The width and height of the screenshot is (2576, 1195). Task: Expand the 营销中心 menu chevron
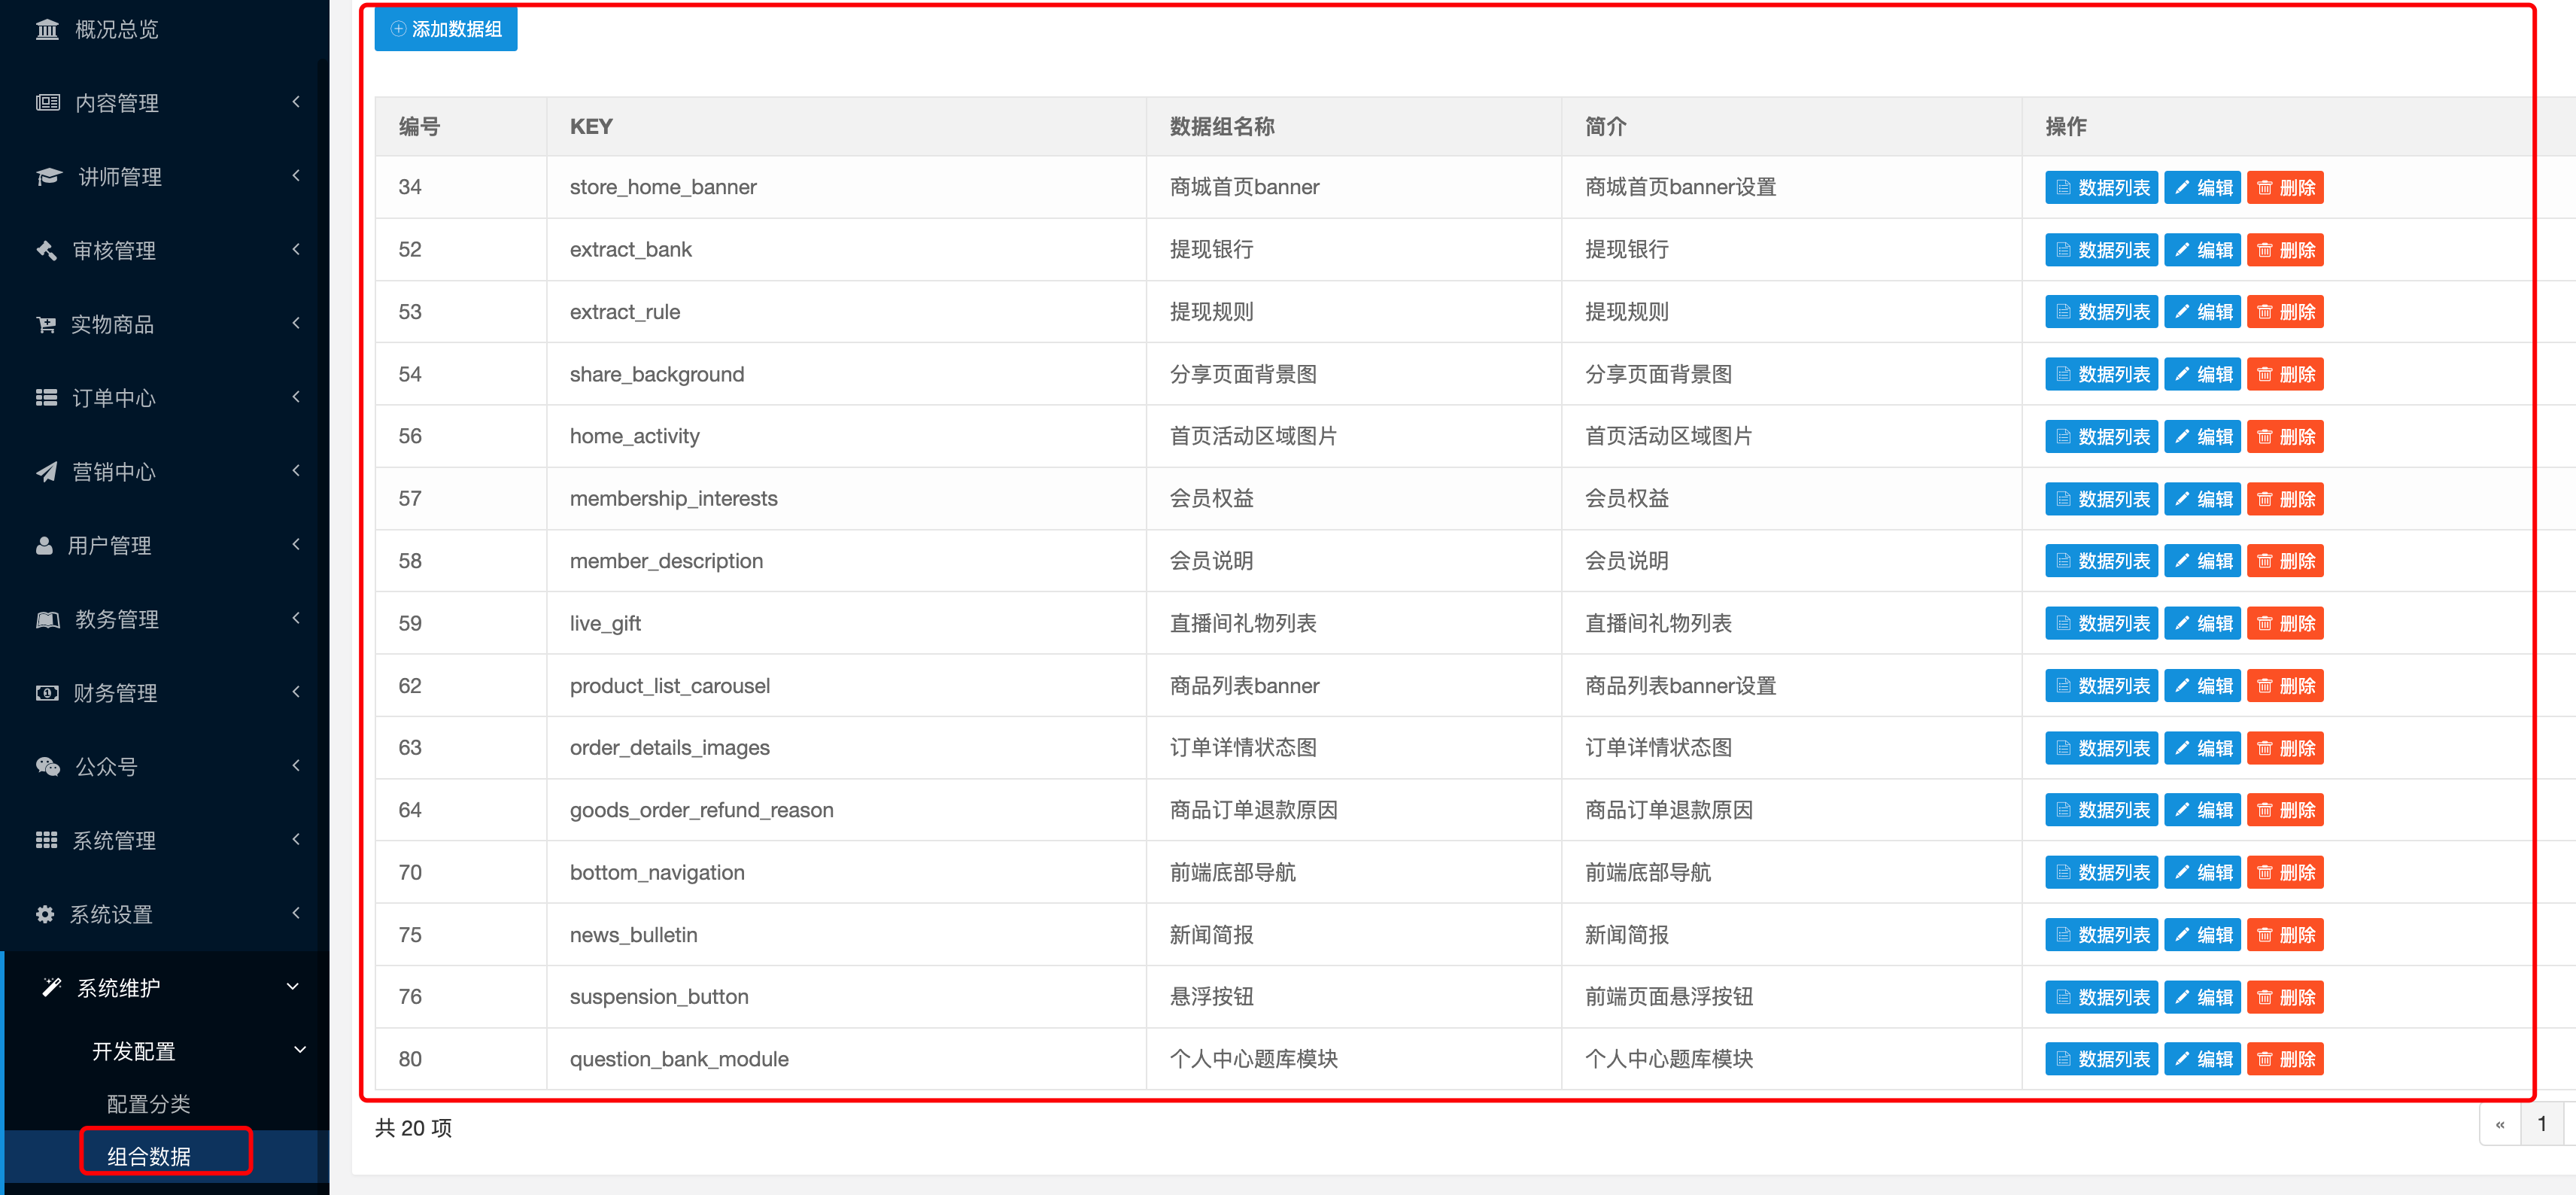[296, 471]
